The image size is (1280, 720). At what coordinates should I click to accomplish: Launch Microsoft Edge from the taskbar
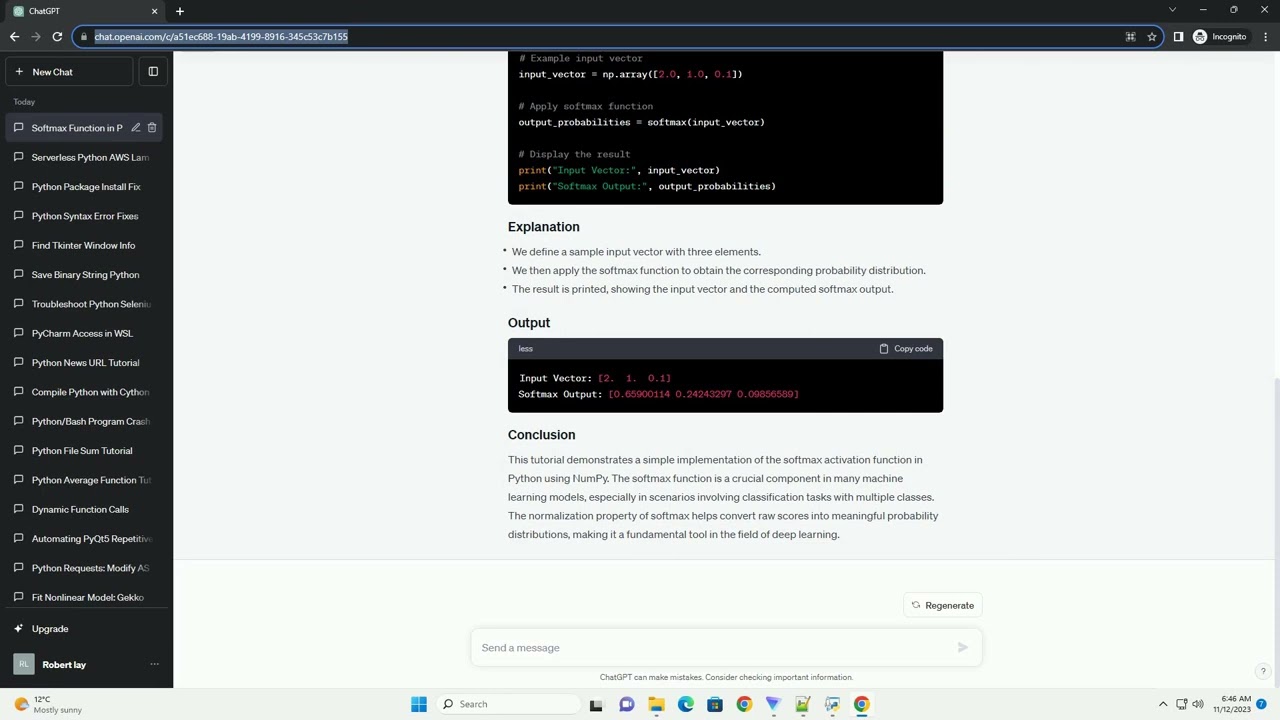click(x=686, y=704)
